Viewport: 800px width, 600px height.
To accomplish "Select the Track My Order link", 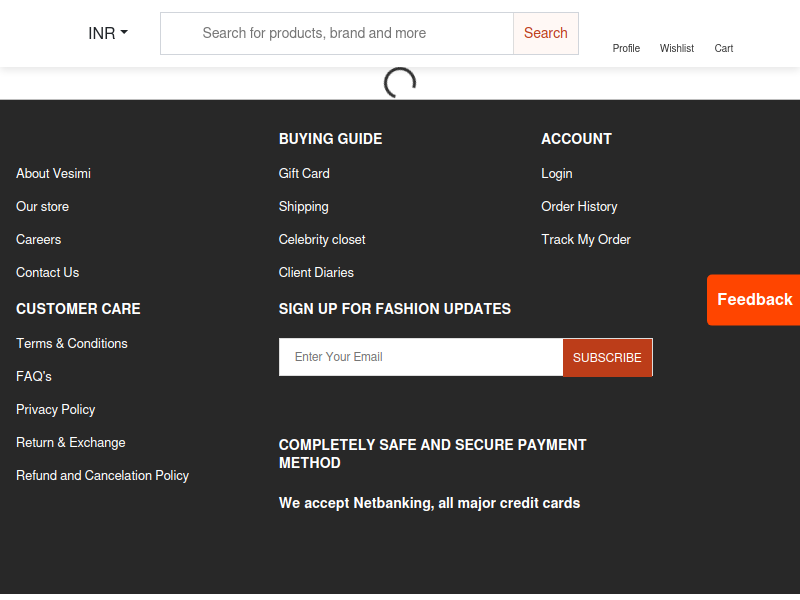I will pos(586,240).
